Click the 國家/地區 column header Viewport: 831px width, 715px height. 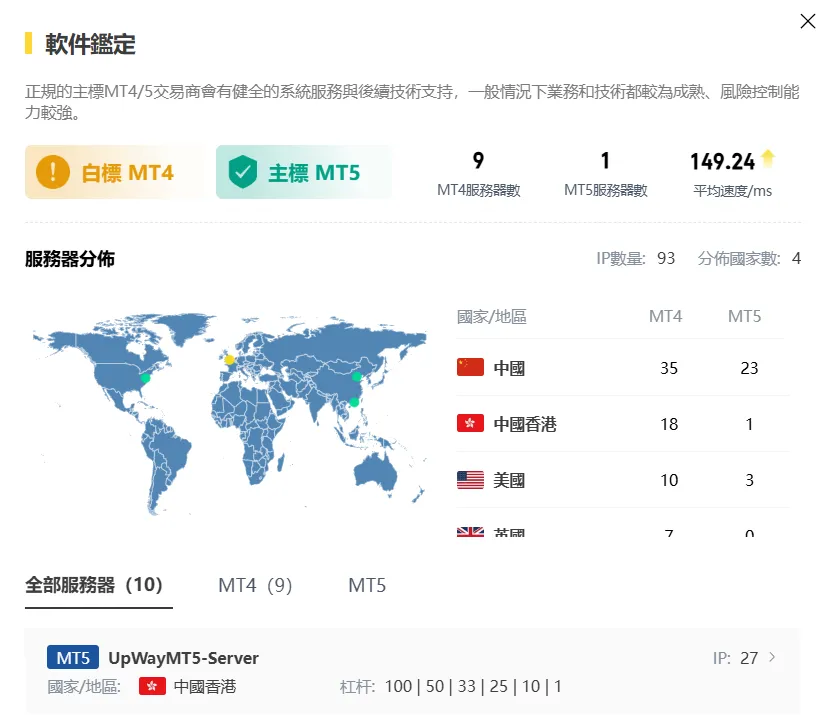coord(491,316)
